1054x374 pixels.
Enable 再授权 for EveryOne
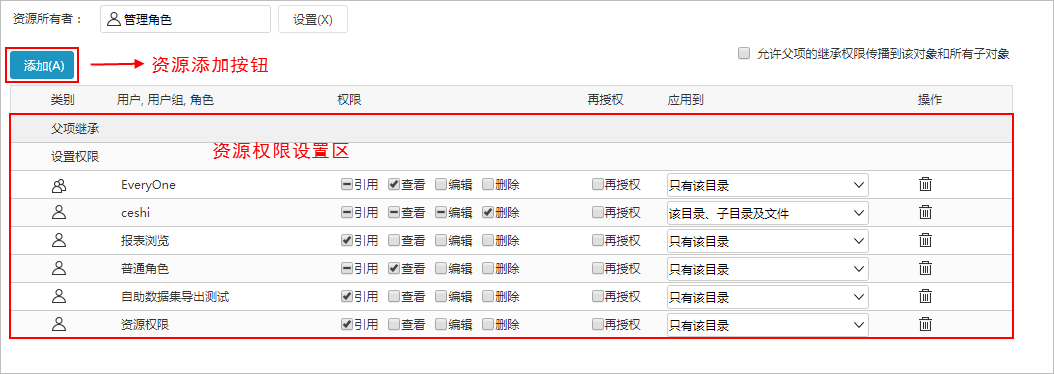pos(598,184)
